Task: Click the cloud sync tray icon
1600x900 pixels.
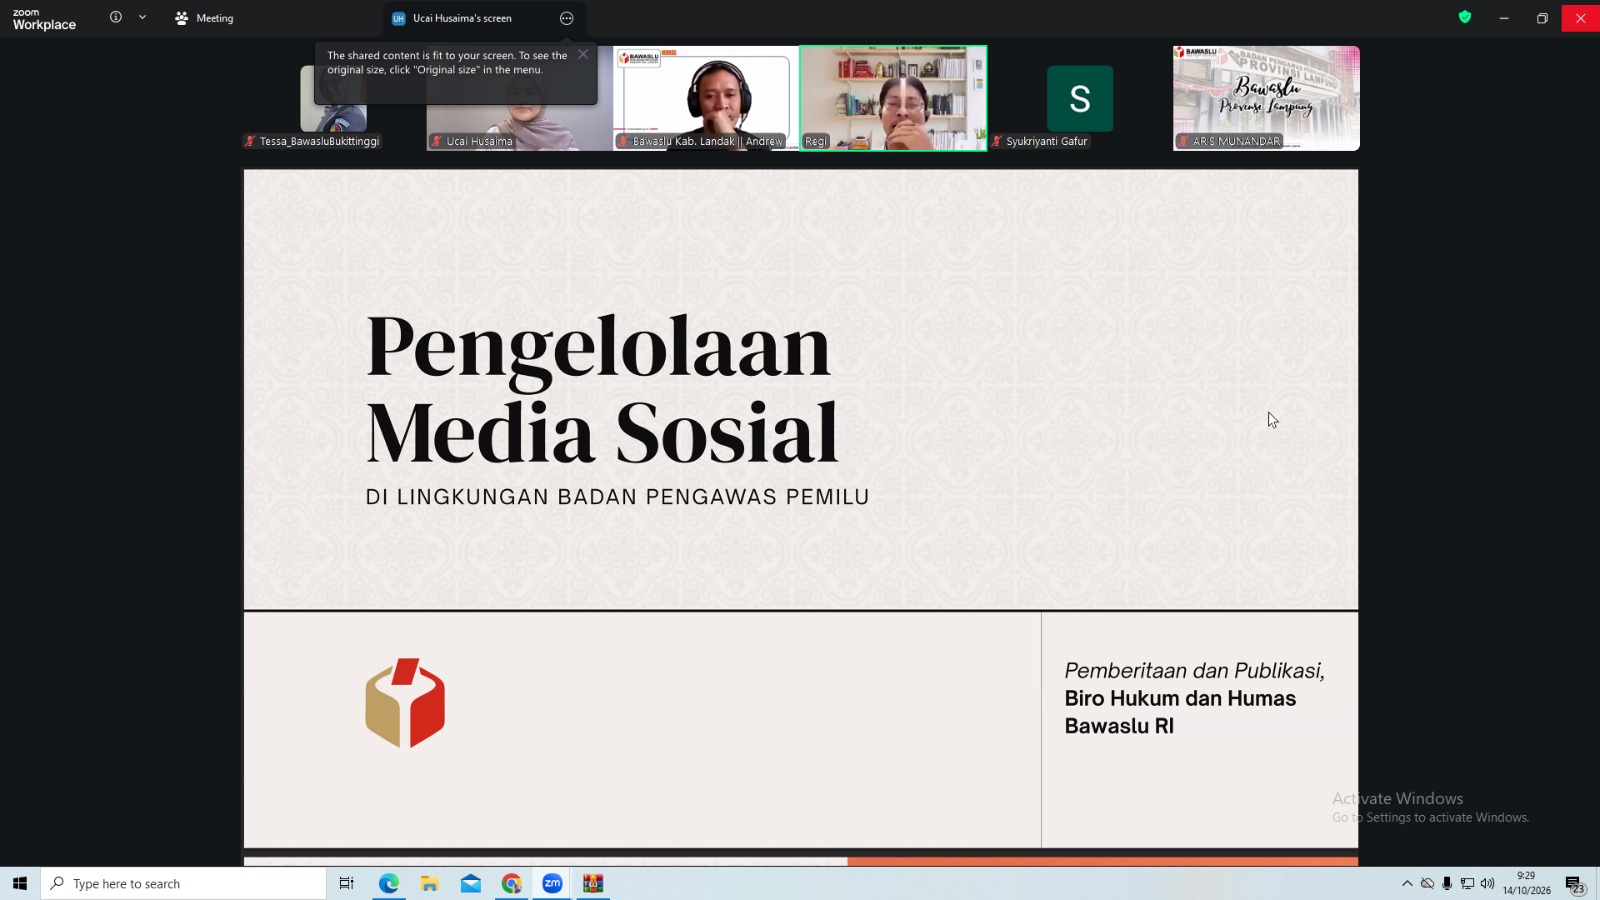Action: (x=1427, y=883)
